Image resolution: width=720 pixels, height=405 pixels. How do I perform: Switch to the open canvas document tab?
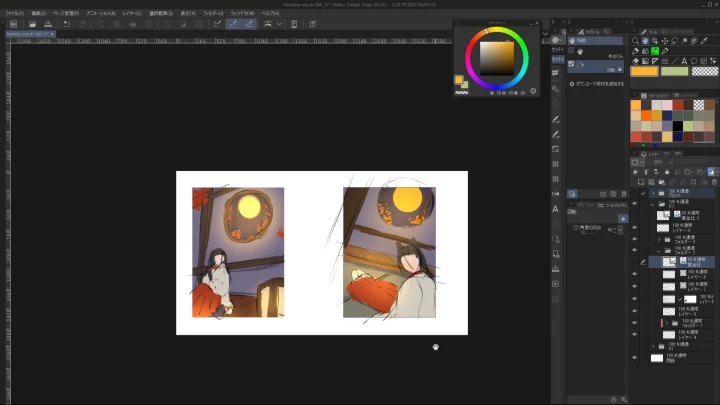(x=30, y=34)
